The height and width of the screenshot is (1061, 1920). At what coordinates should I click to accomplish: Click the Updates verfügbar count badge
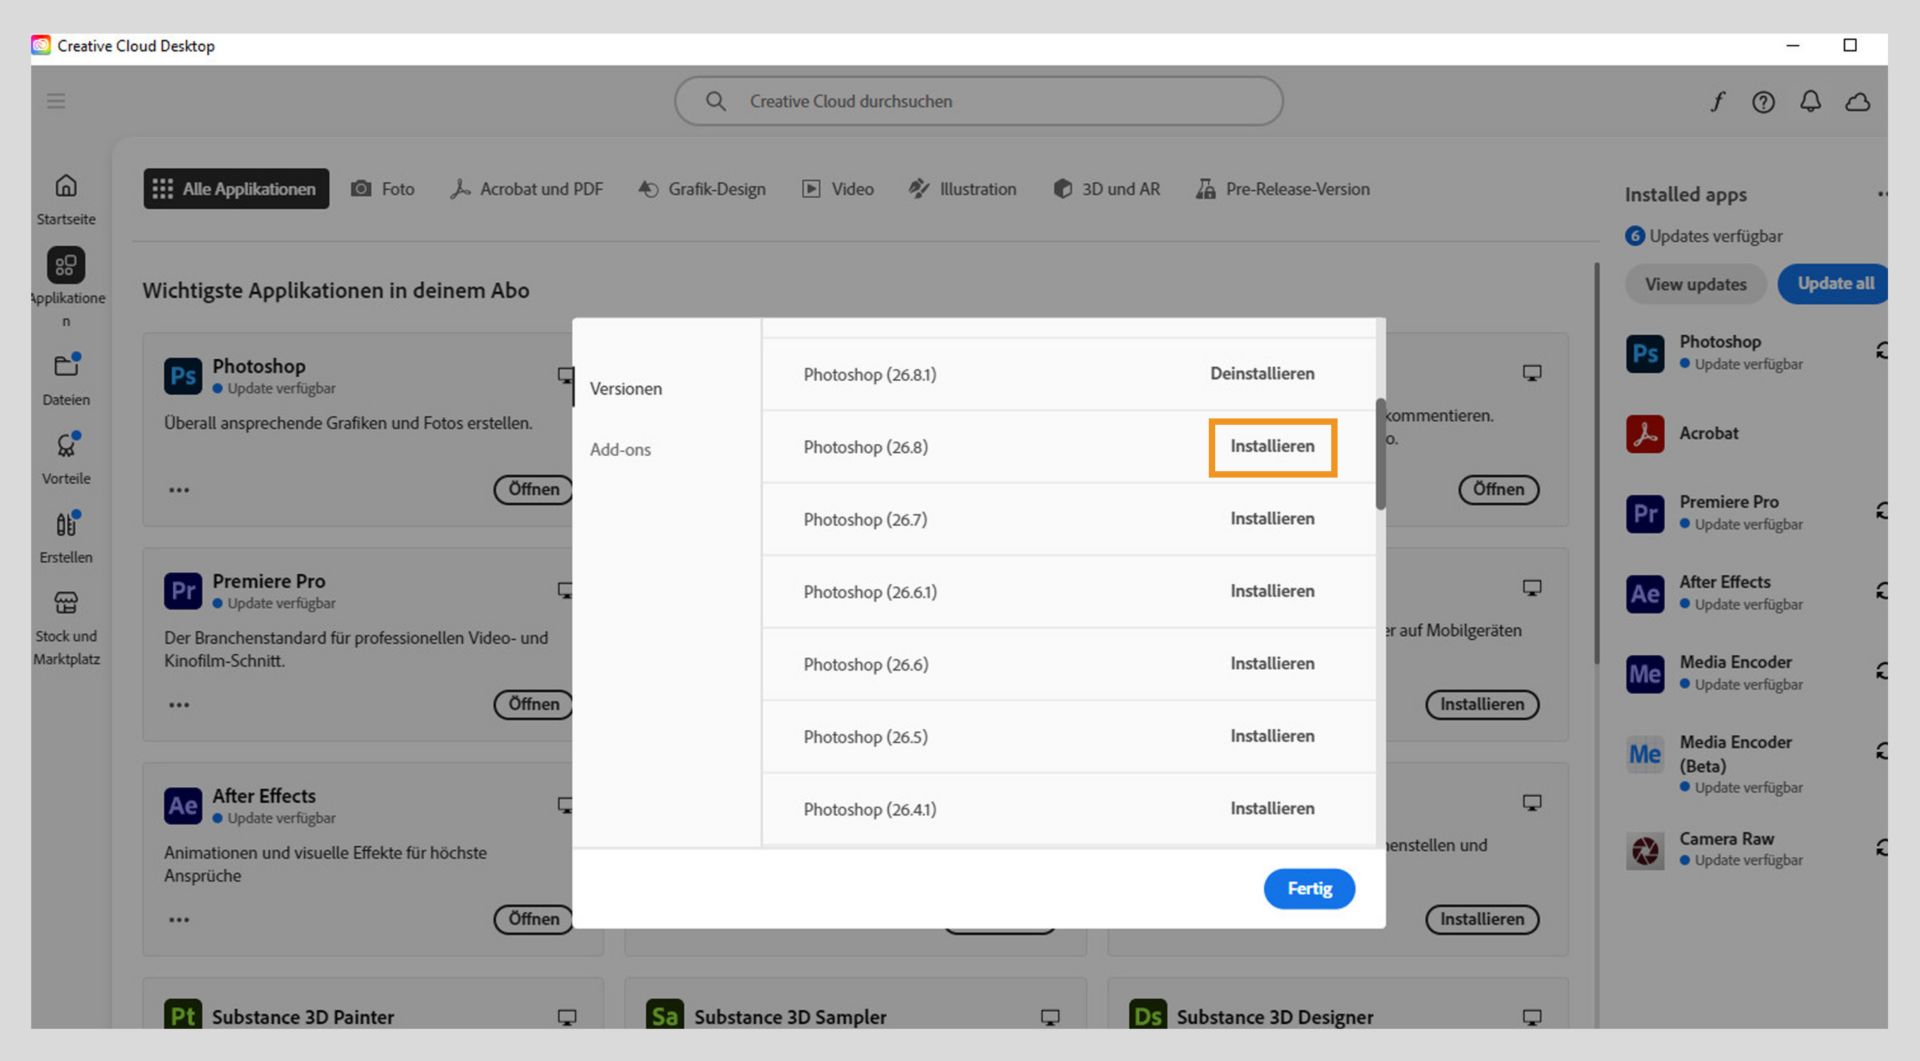point(1635,236)
